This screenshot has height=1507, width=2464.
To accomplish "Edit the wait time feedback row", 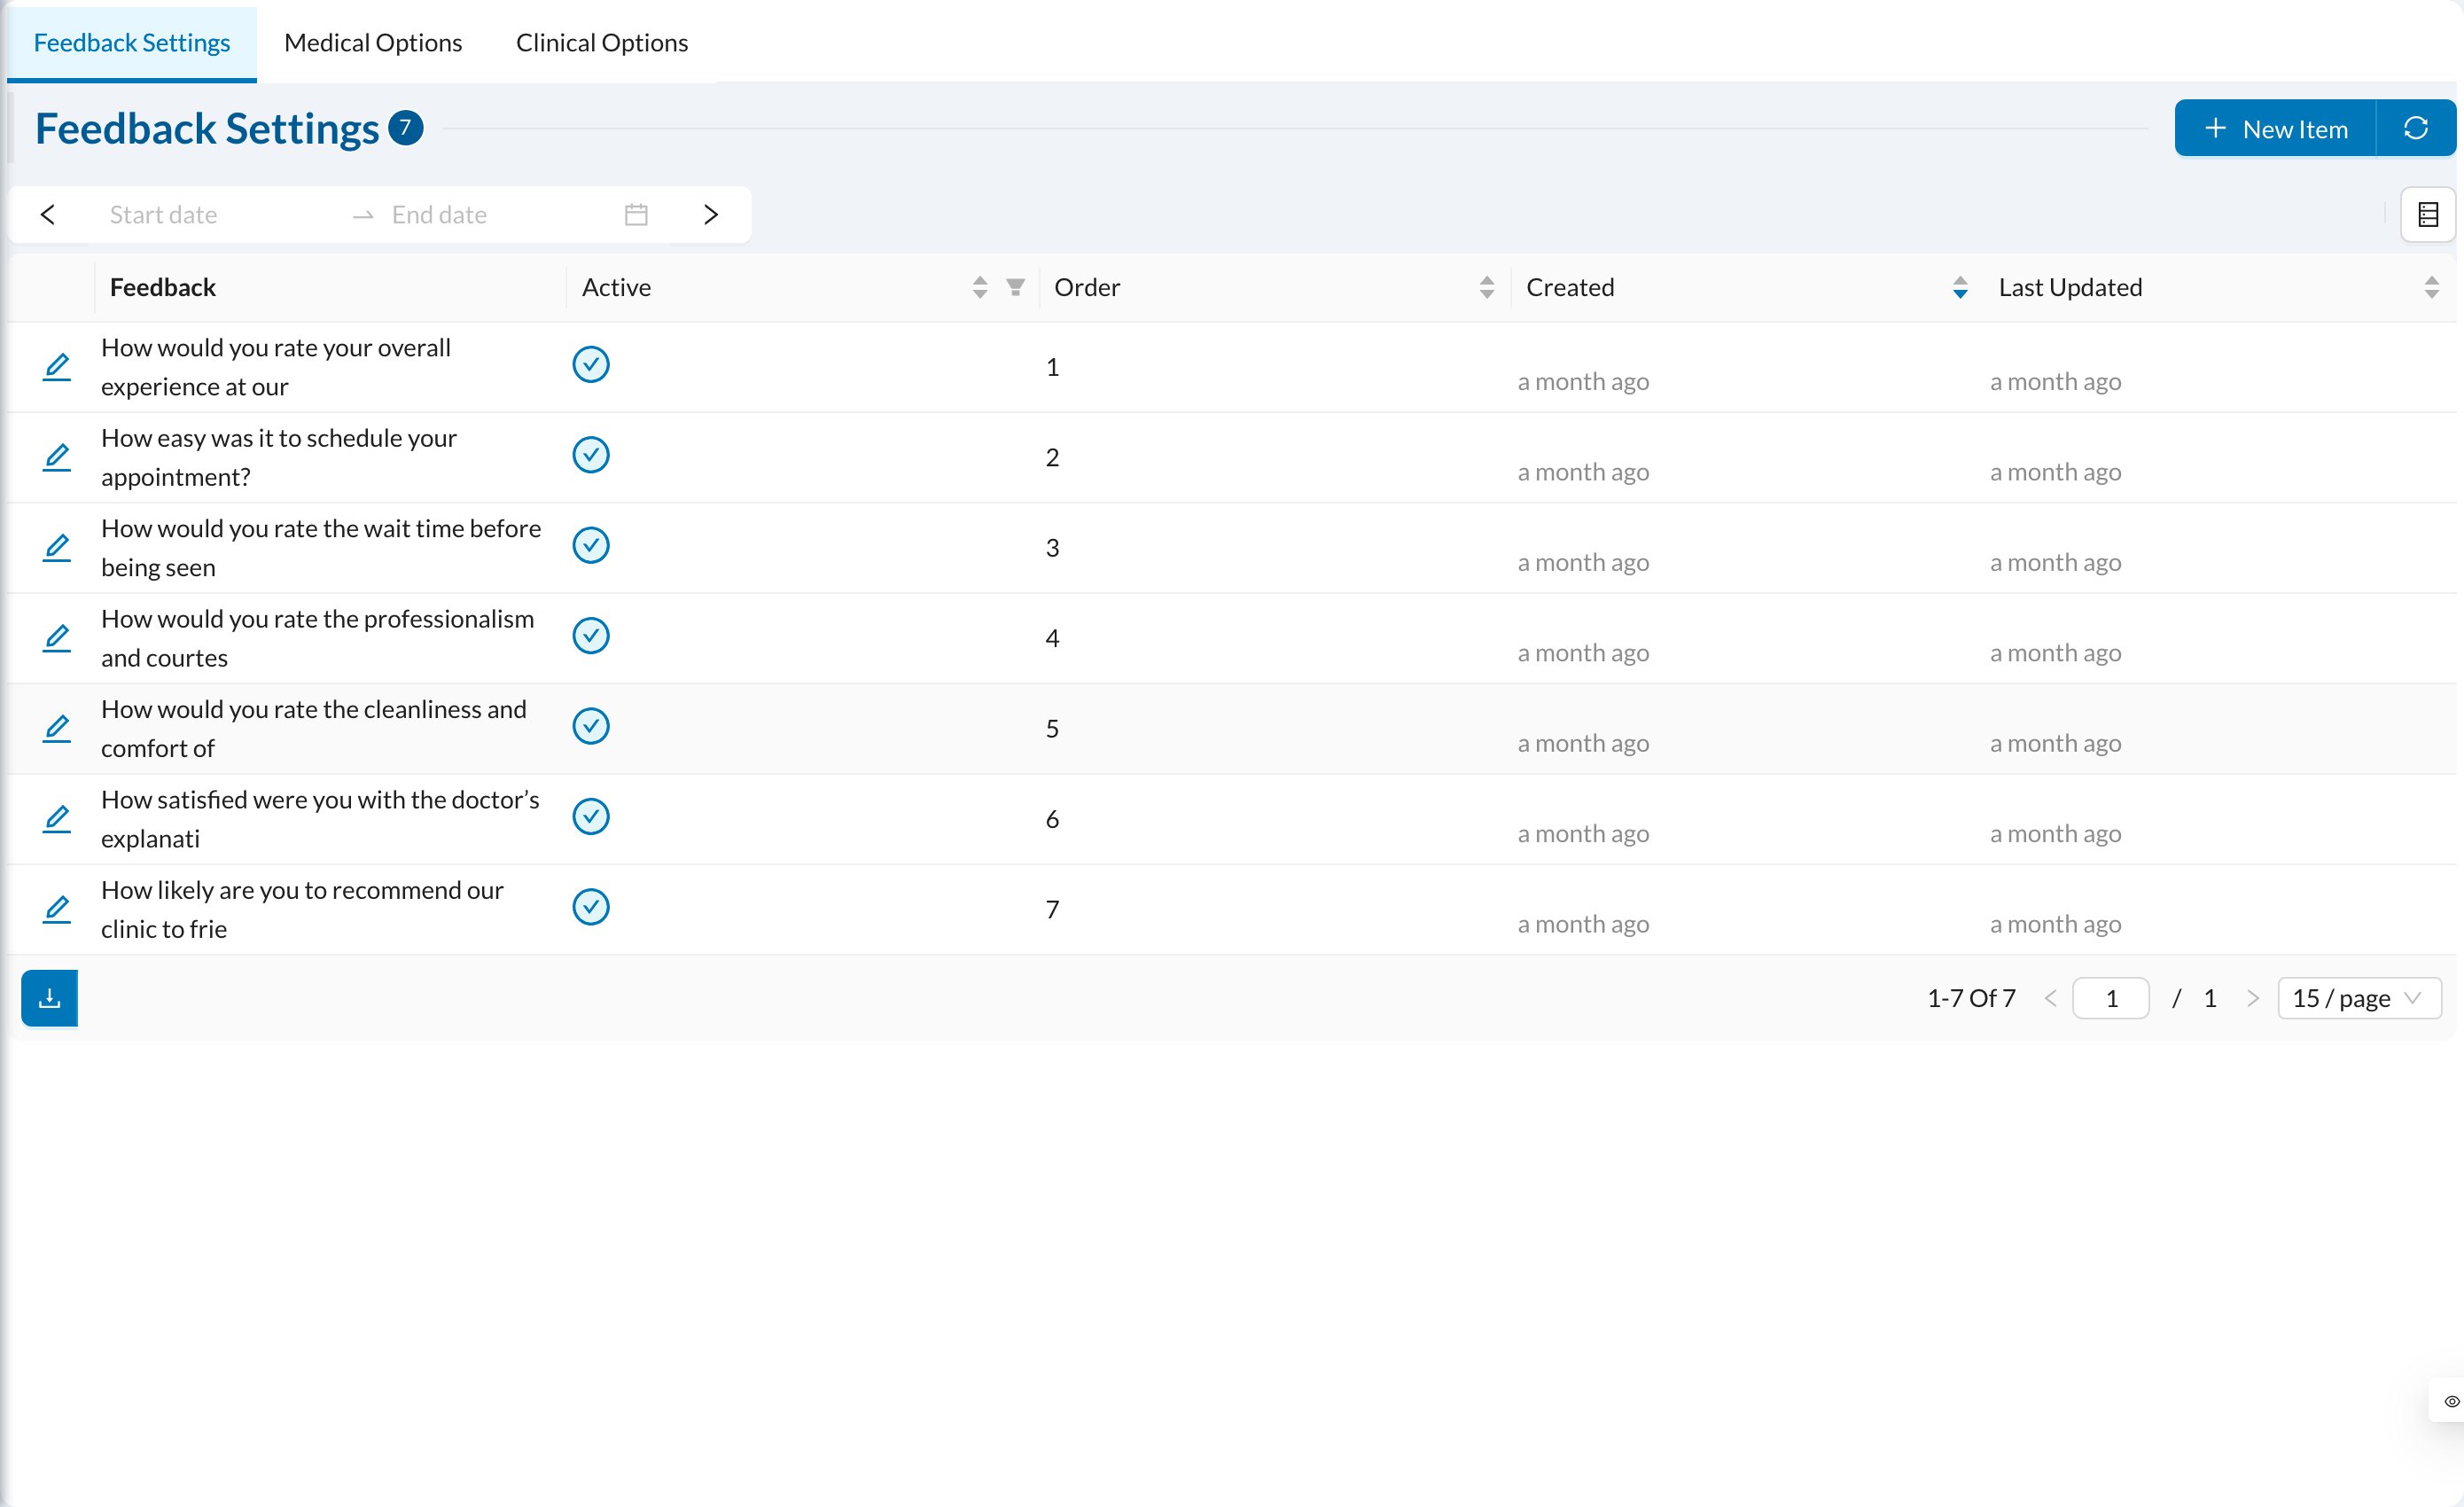I will 57,548.
